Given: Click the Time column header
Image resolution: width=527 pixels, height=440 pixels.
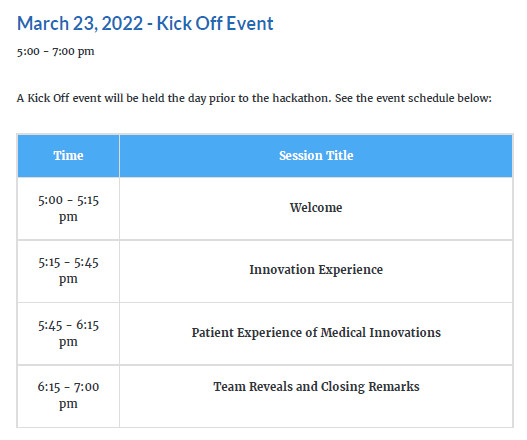Looking at the screenshot, I should (68, 156).
